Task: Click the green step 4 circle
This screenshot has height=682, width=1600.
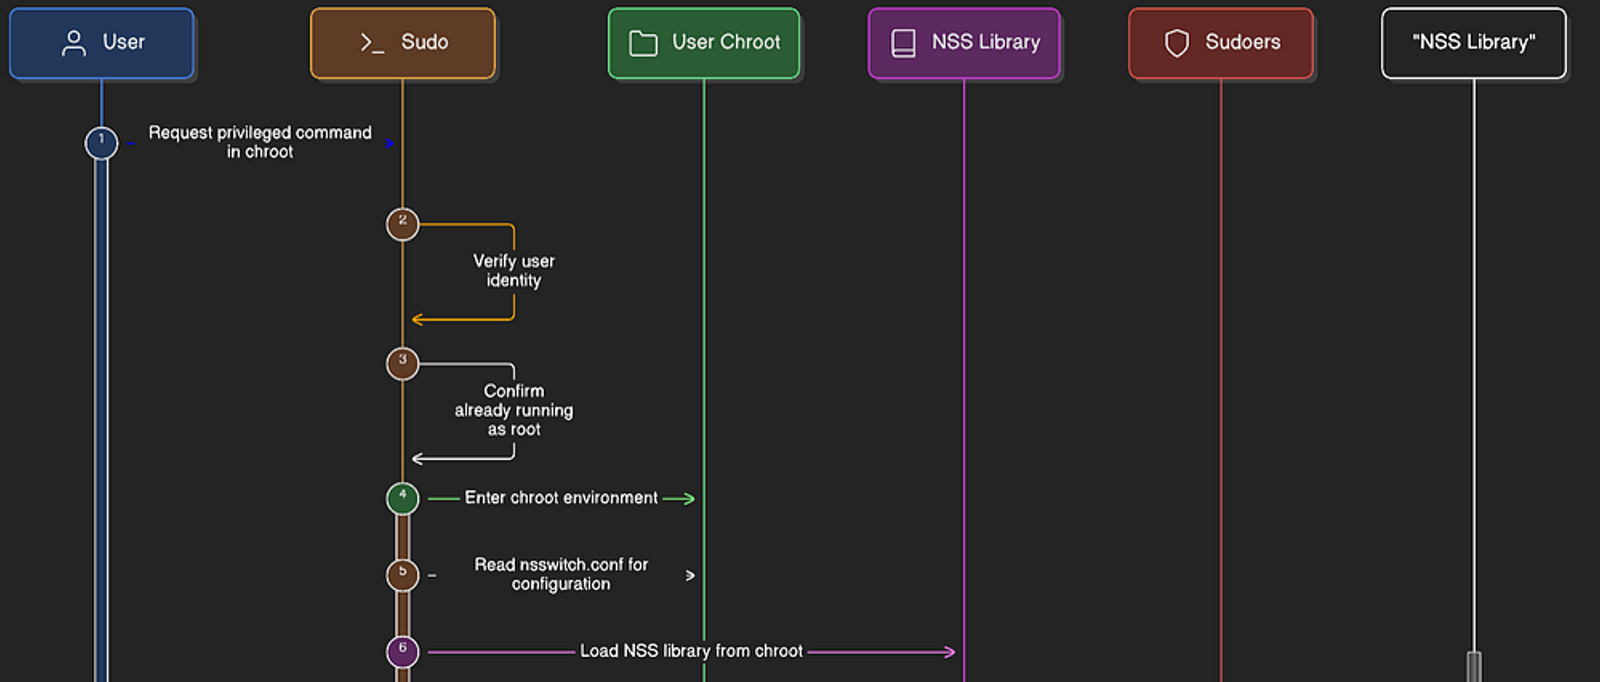Action: click(403, 498)
